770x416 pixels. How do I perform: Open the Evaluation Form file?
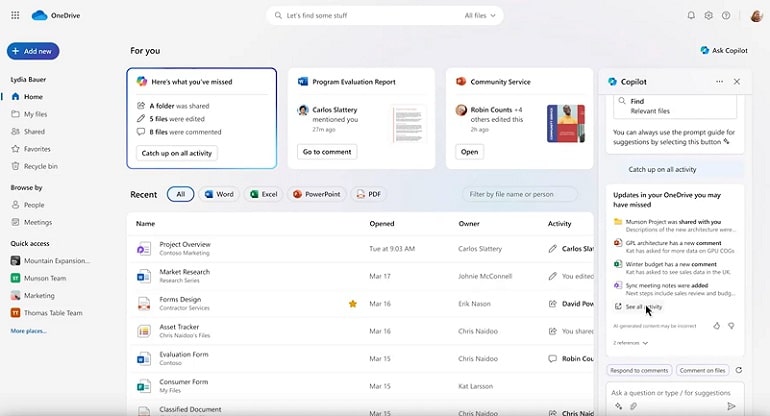184,354
